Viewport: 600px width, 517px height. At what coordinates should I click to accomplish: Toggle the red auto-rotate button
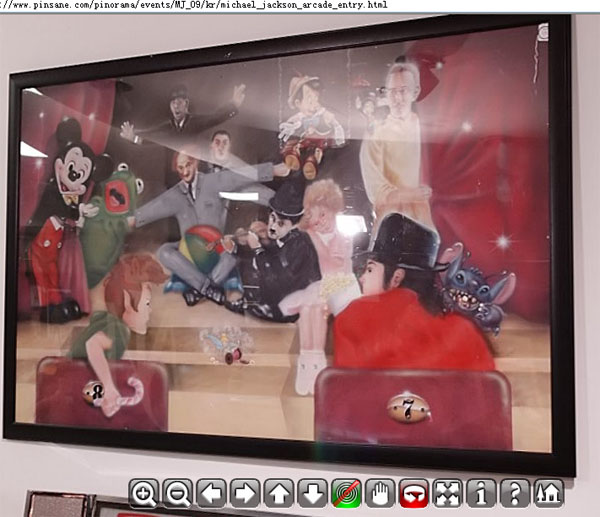pyautogui.click(x=414, y=493)
